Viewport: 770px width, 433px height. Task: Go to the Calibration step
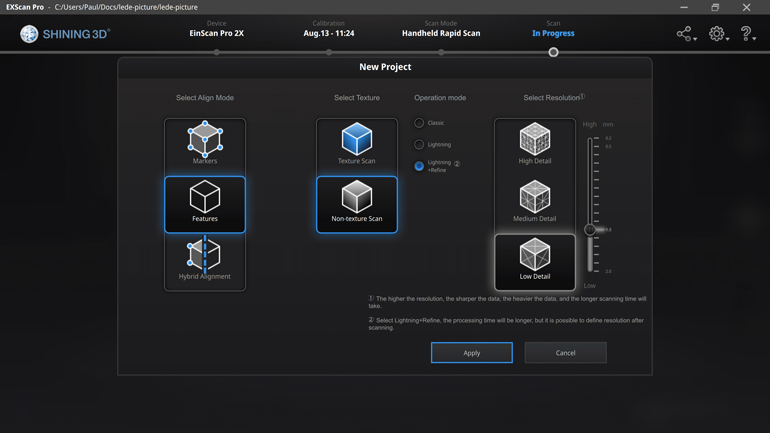tap(328, 33)
